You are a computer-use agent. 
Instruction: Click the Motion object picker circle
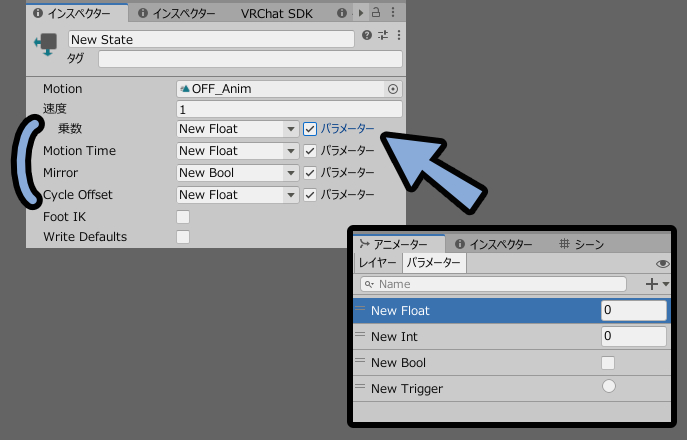[393, 89]
